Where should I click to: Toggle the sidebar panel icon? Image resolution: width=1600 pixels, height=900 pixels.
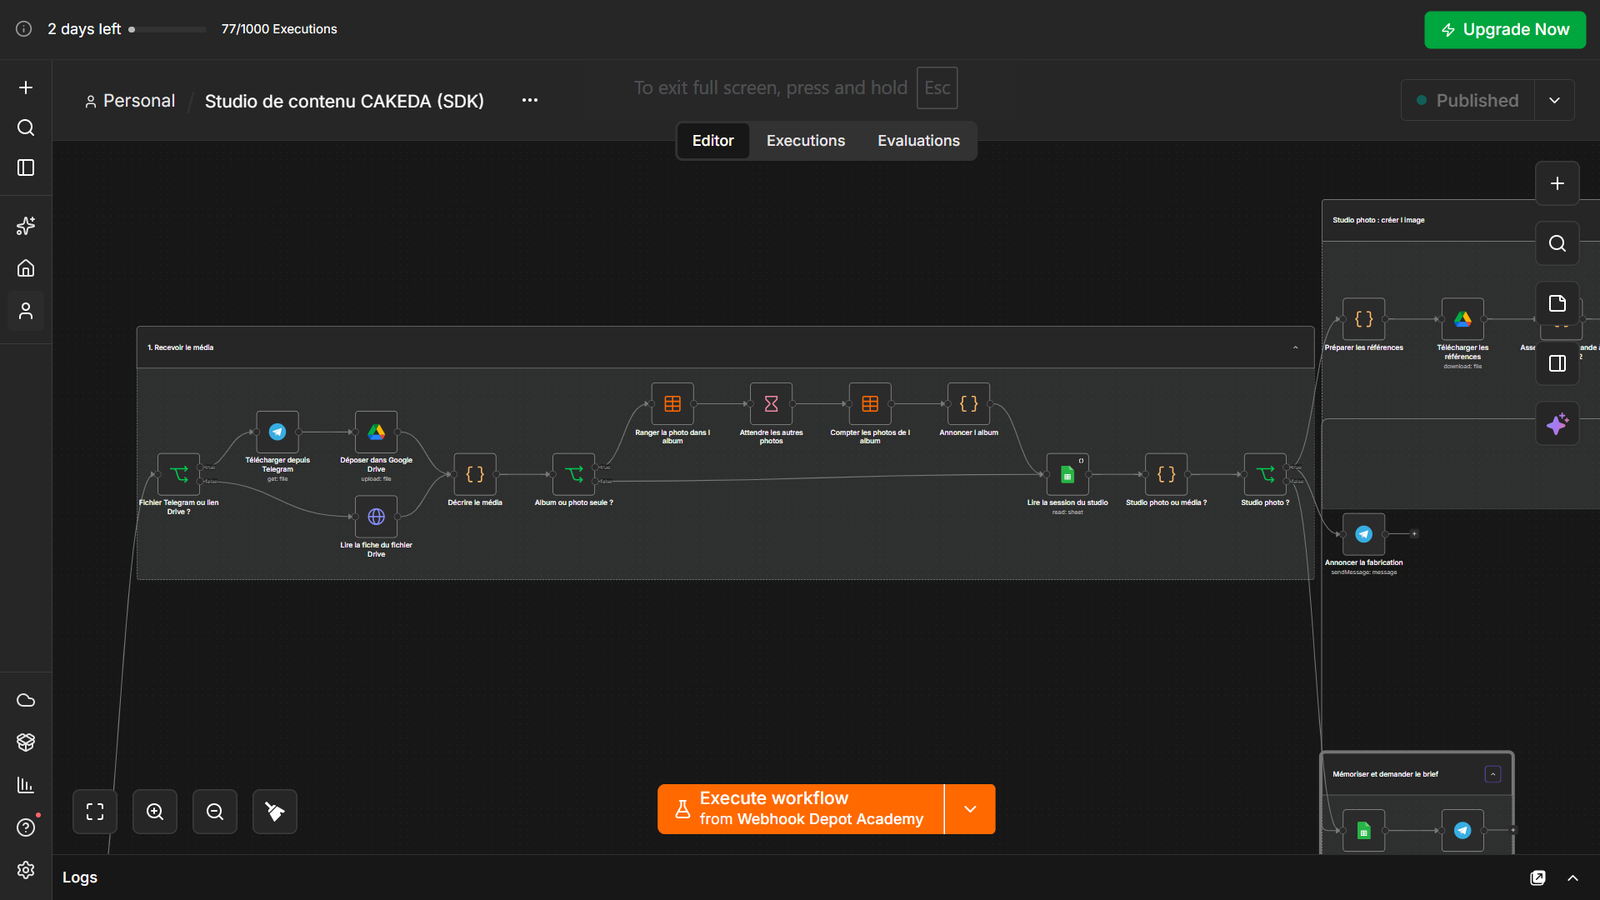tap(26, 168)
